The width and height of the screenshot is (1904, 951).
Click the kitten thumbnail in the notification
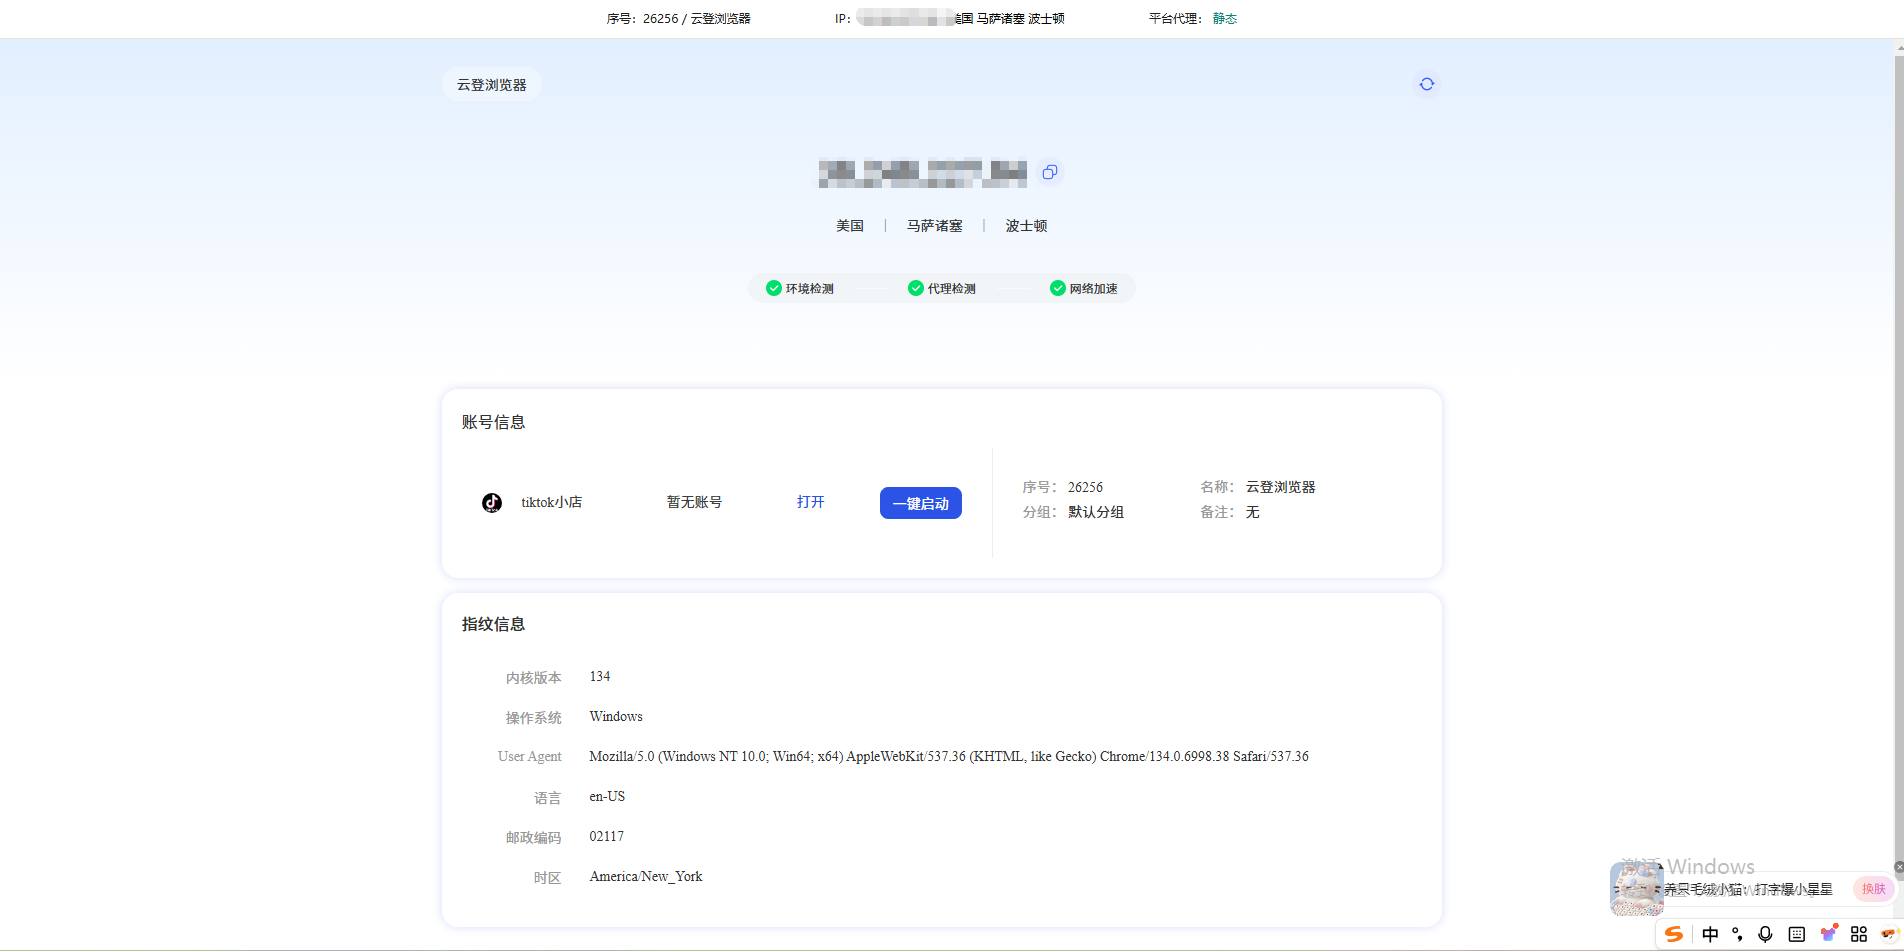point(1636,888)
